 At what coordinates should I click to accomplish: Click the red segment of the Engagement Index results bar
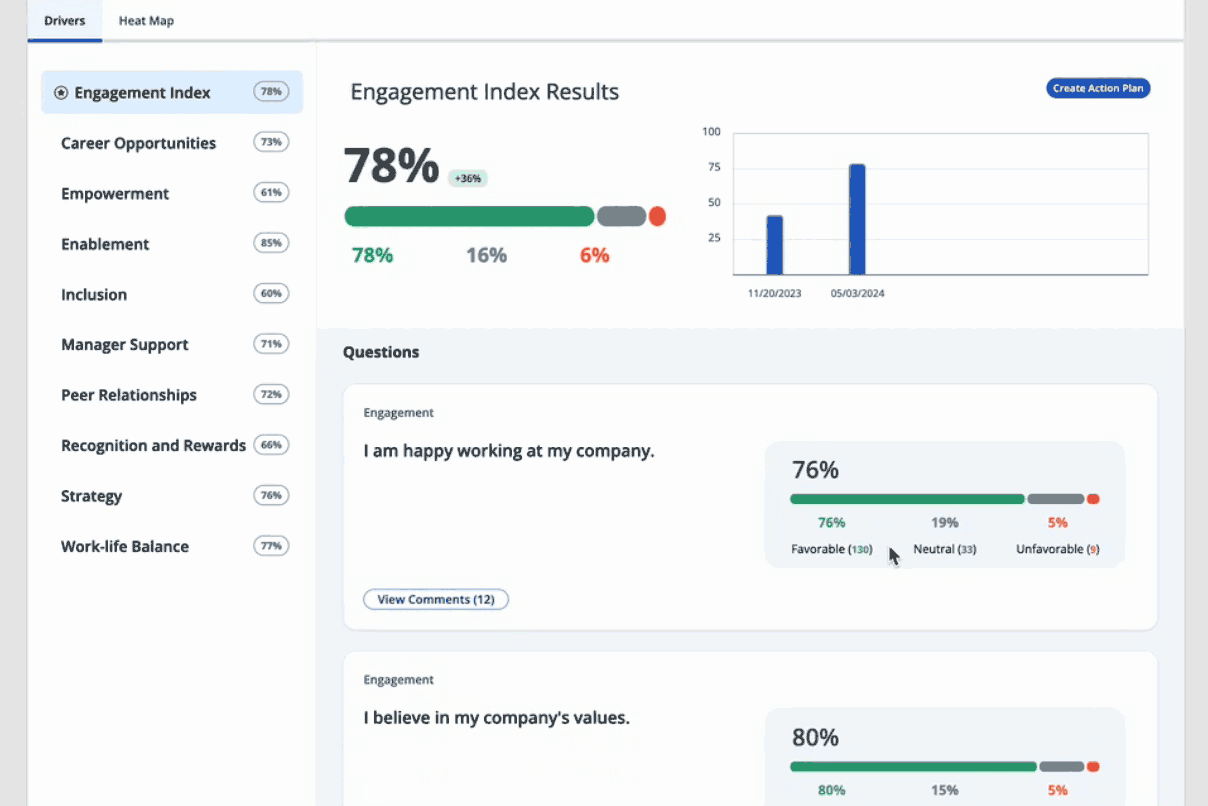pyautogui.click(x=657, y=216)
